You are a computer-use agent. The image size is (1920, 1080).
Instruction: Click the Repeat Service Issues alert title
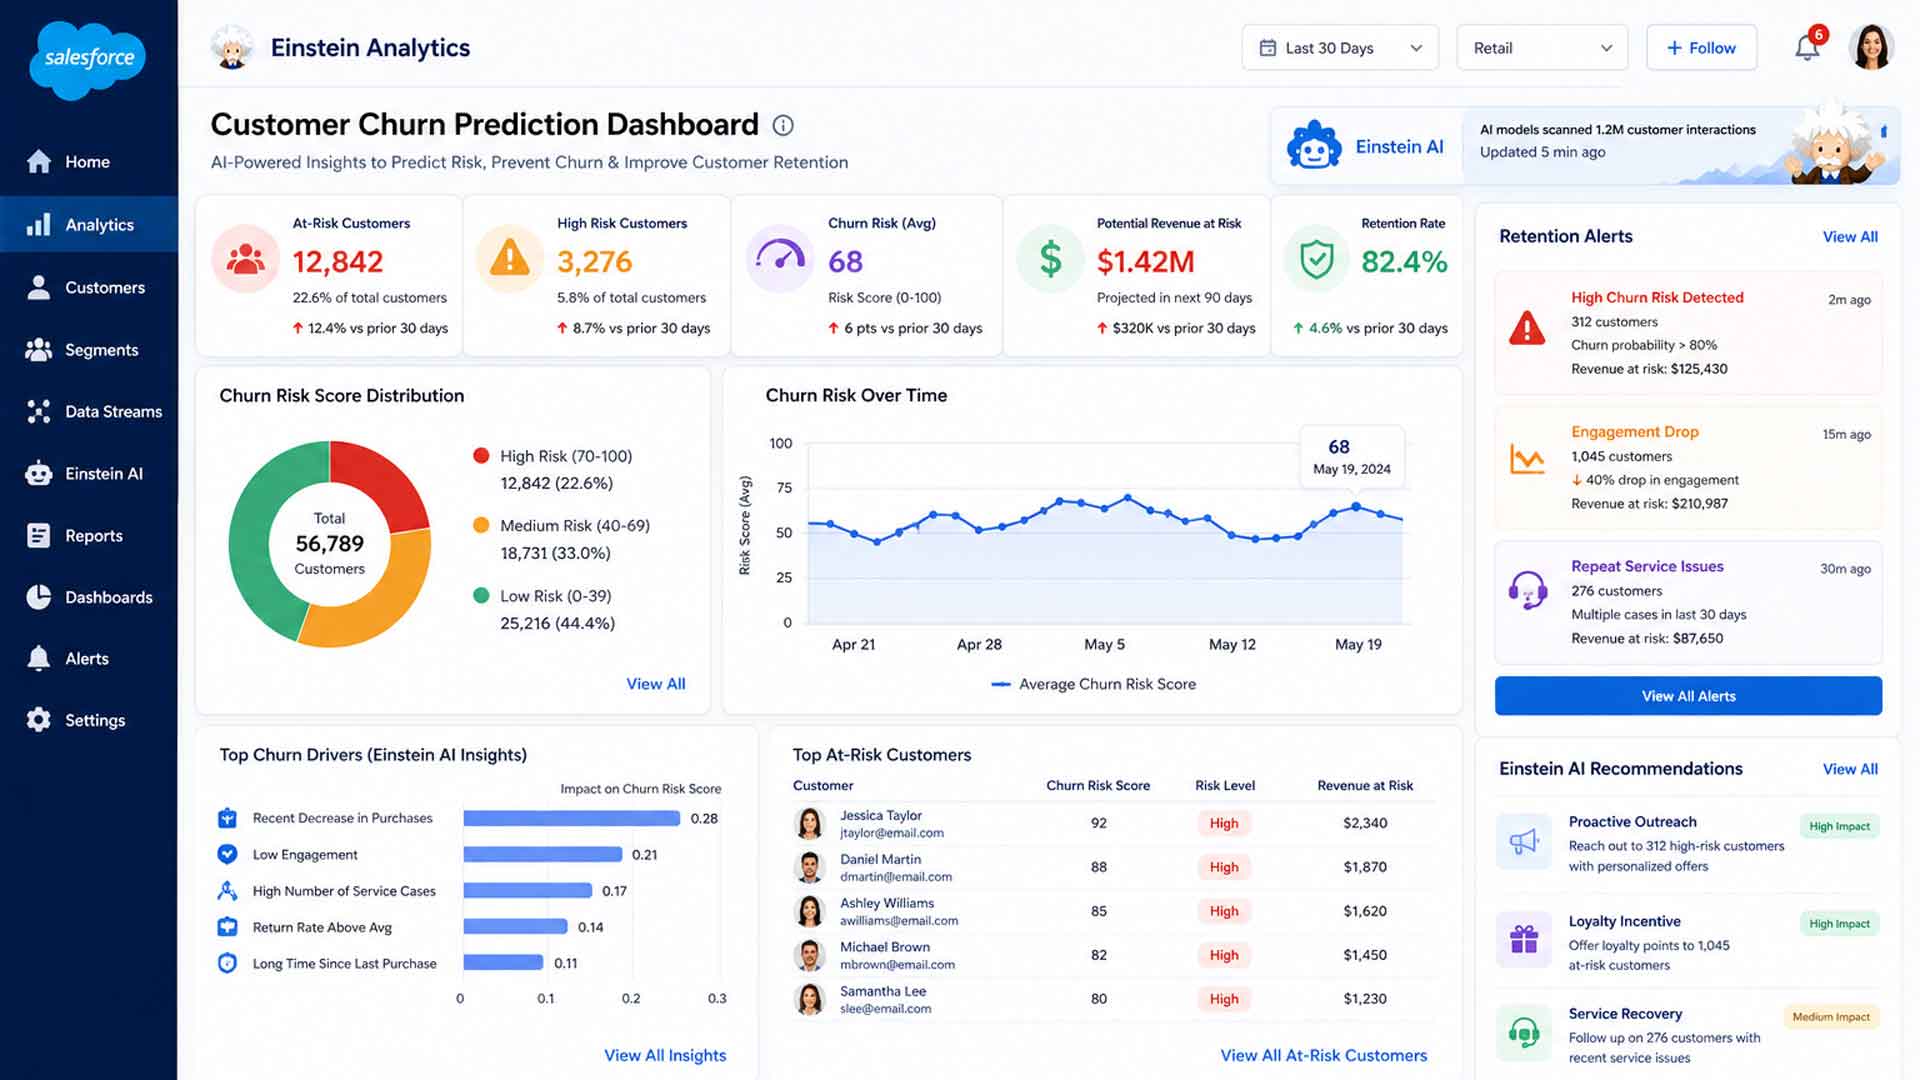pos(1647,566)
